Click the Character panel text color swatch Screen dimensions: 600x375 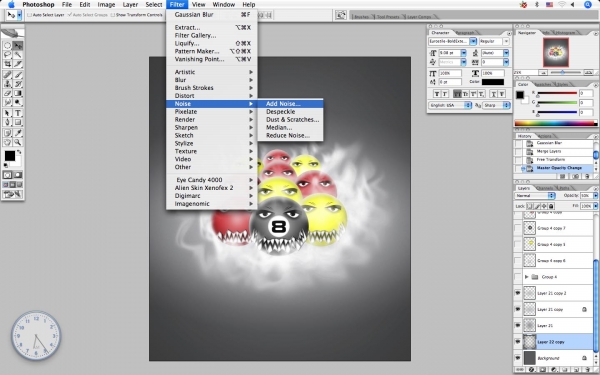[x=493, y=82]
